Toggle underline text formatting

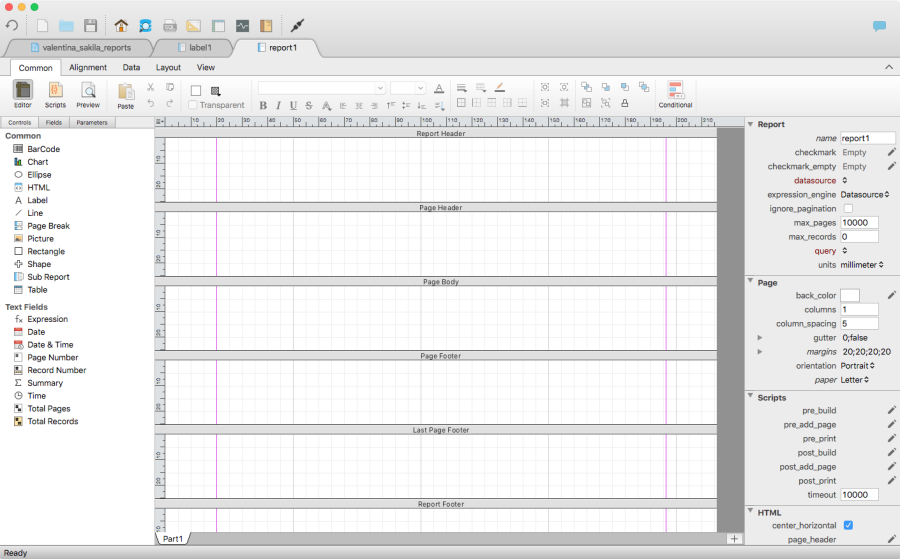click(293, 105)
